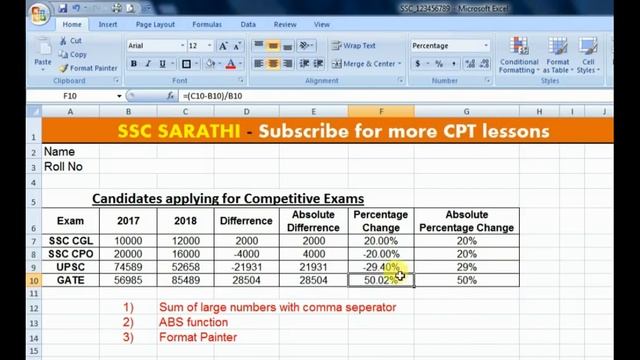Expand the Merge & Center dropdown arrow
Screen dimensions: 640x360
(400, 64)
